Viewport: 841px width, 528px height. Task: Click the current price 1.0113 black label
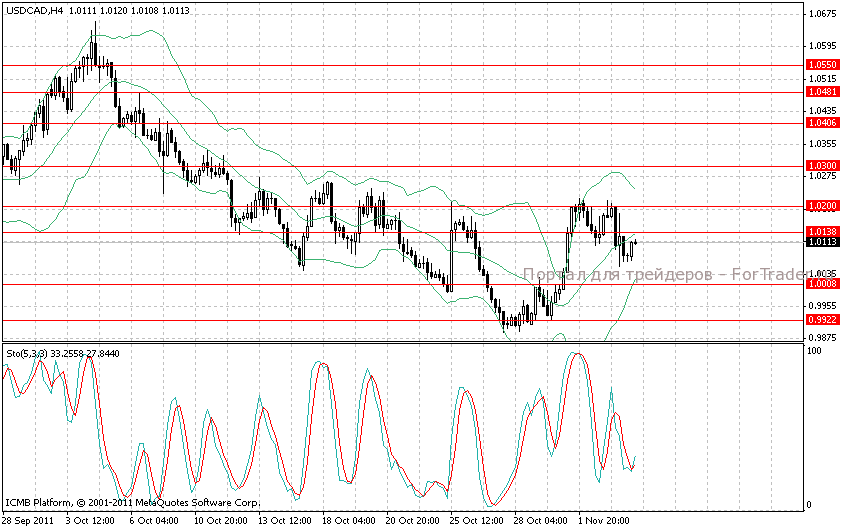822,241
